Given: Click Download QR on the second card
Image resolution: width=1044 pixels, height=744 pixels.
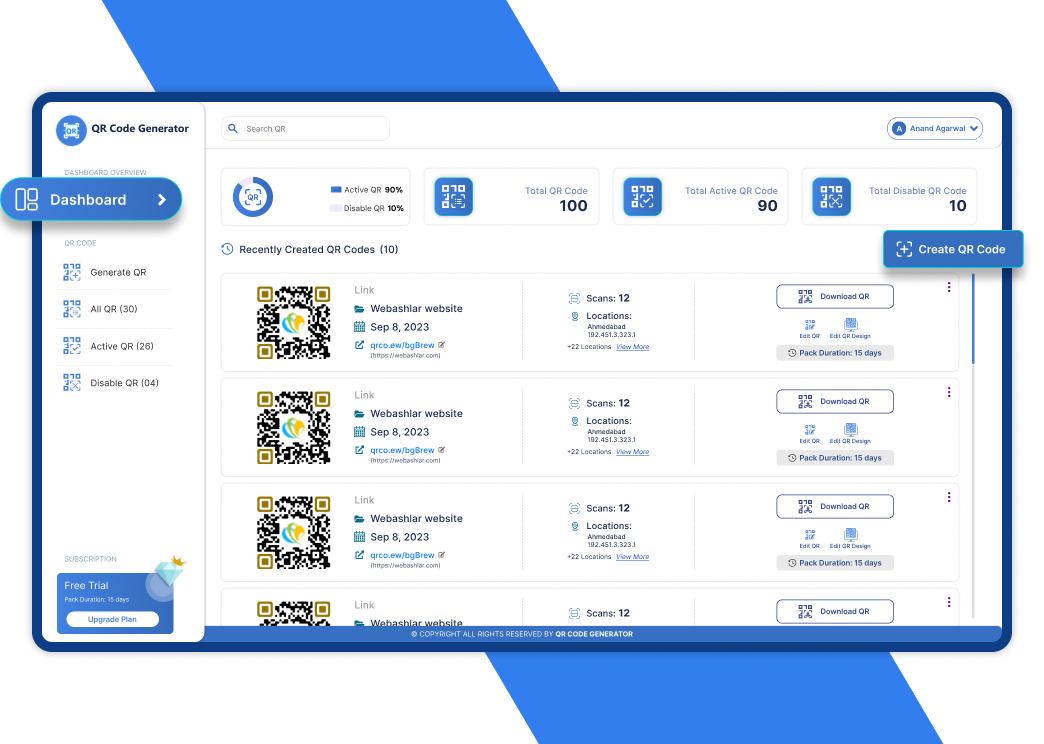Looking at the screenshot, I should coord(835,402).
